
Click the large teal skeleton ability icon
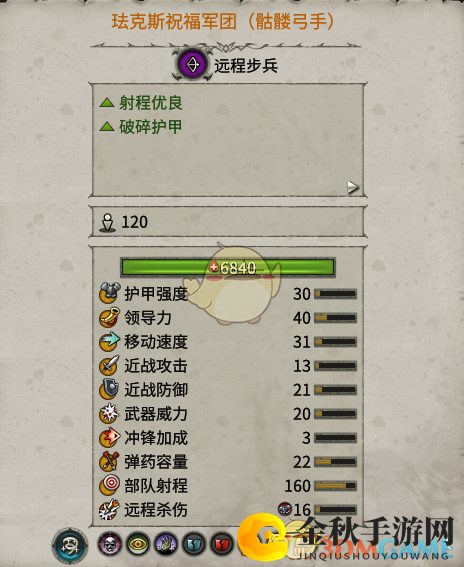point(70,545)
